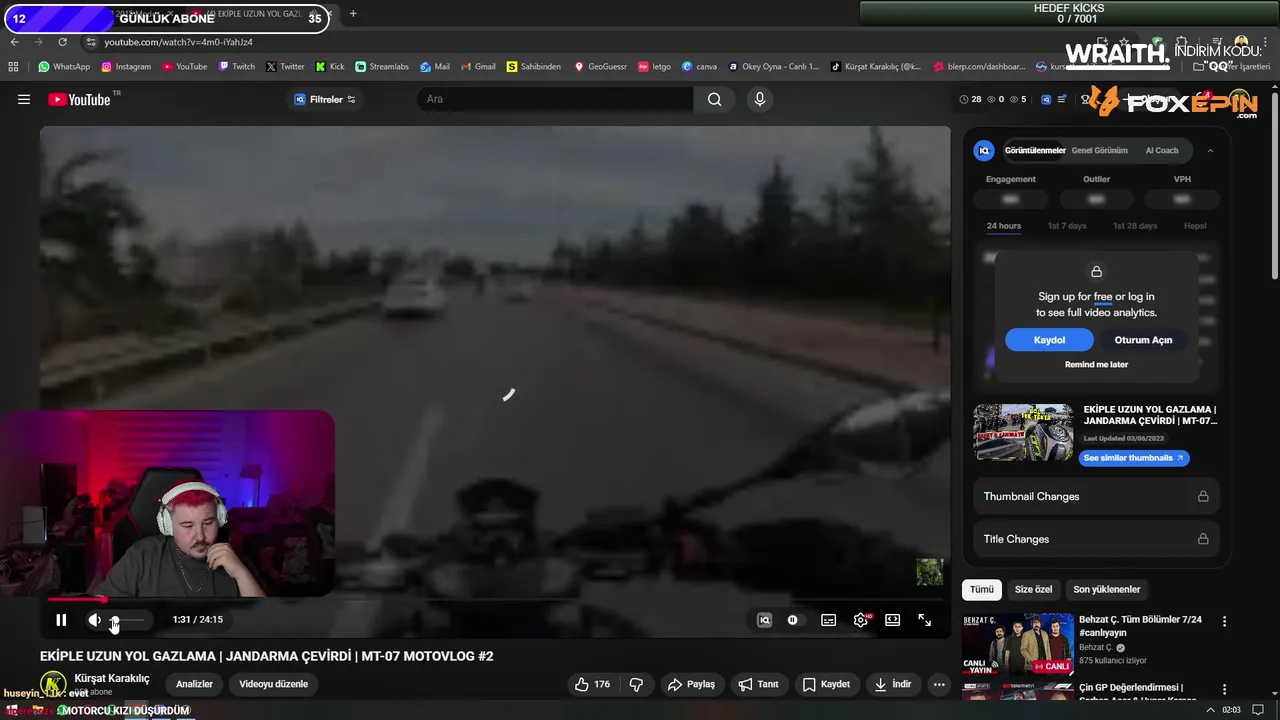Open the Behzat Ç. live video thumbnail
Screen dimensions: 1280x720
1018,643
